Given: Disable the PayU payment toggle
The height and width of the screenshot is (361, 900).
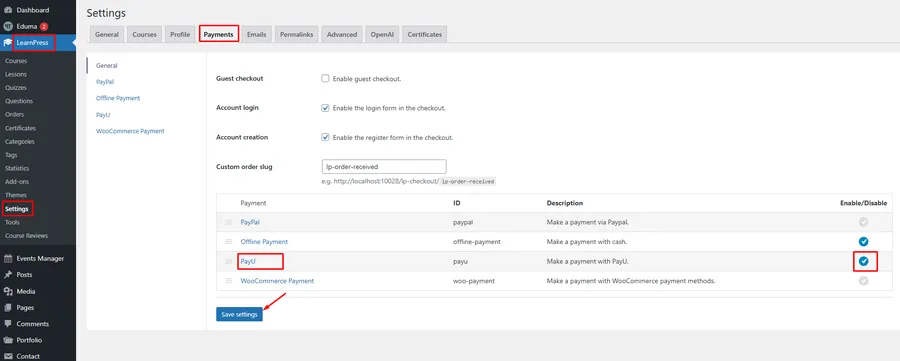Looking at the screenshot, I should click(863, 261).
